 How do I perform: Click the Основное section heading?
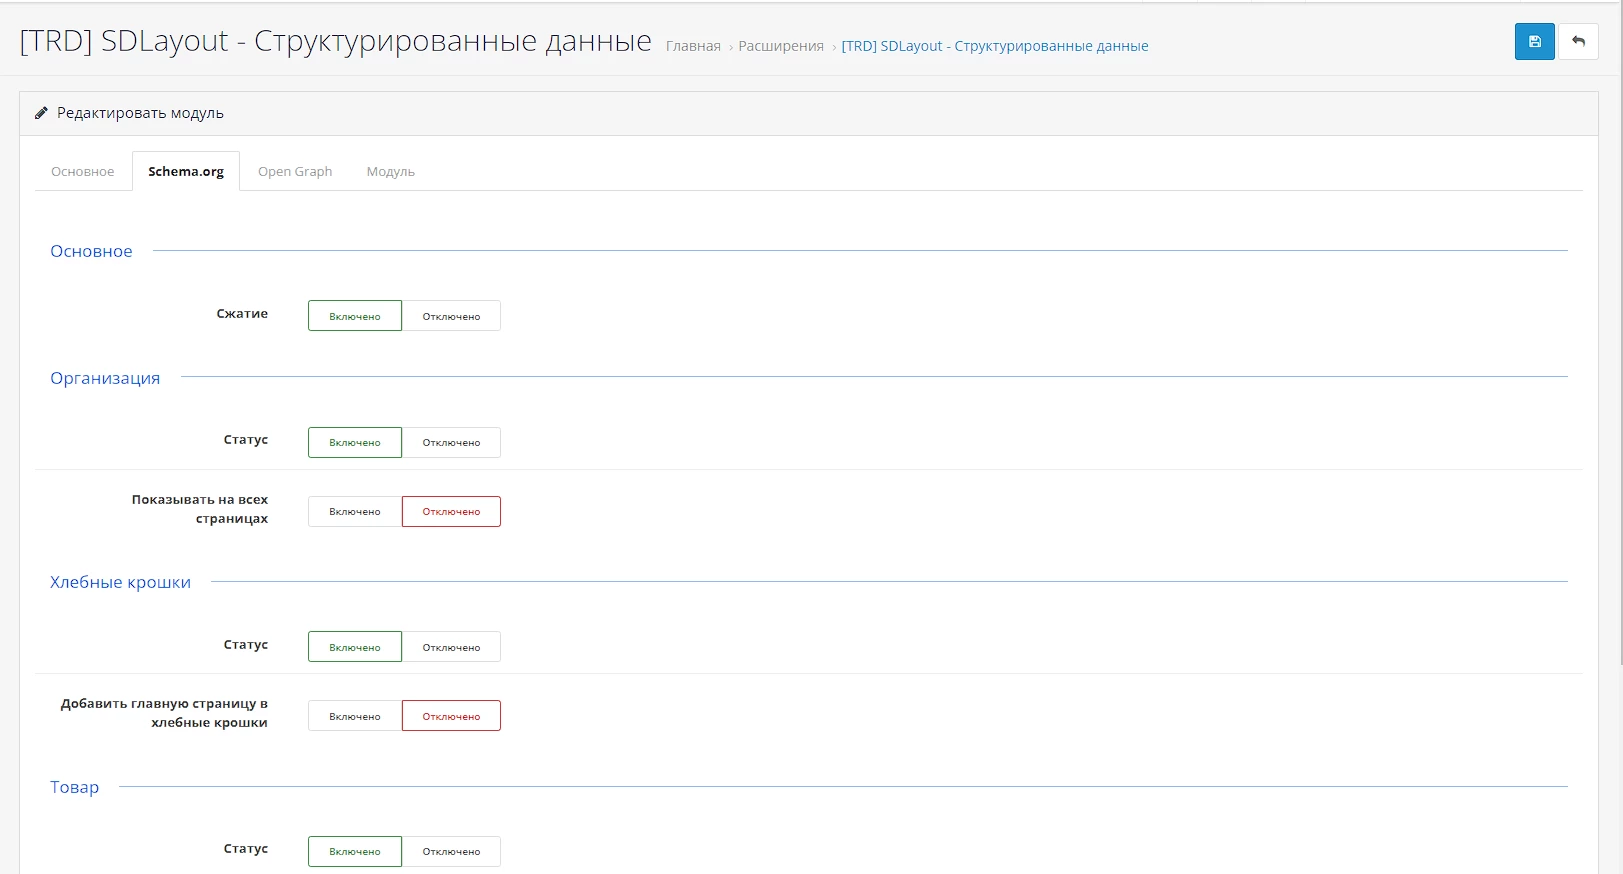(91, 251)
